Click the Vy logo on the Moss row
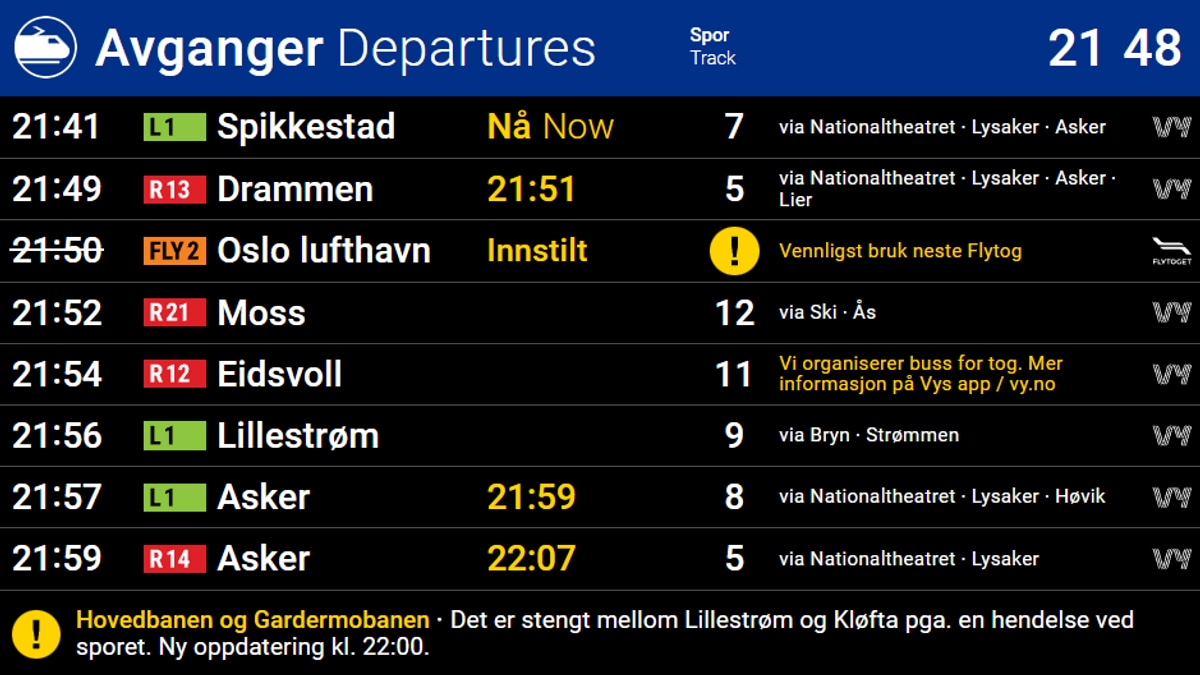This screenshot has height=675, width=1200. tap(1171, 313)
